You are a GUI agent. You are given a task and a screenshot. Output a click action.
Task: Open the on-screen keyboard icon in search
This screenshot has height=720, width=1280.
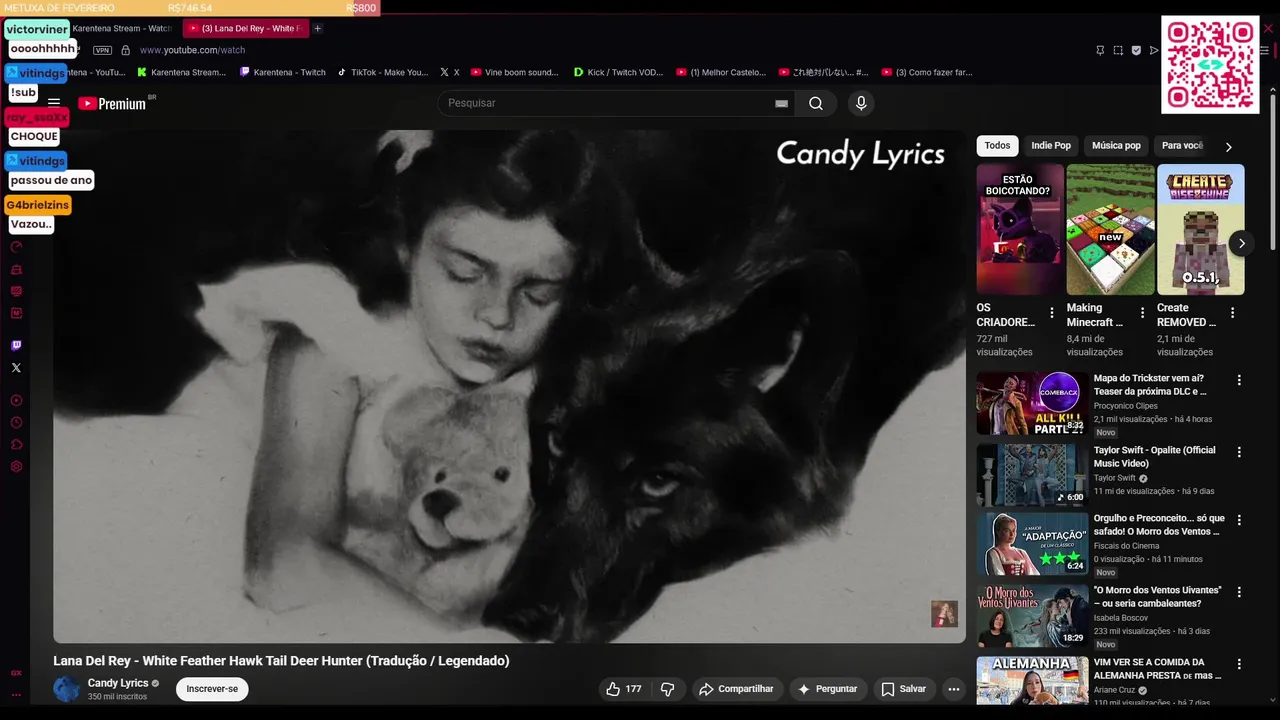click(x=781, y=103)
